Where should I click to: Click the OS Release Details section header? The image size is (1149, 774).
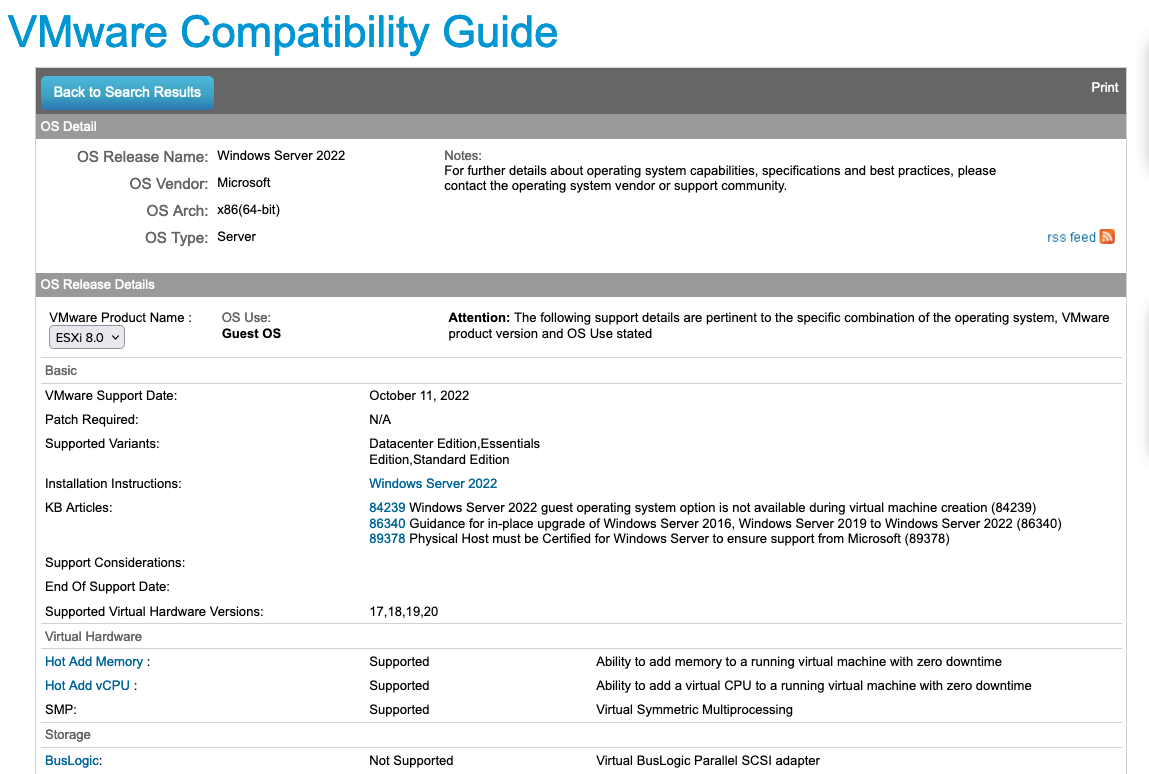tap(97, 284)
